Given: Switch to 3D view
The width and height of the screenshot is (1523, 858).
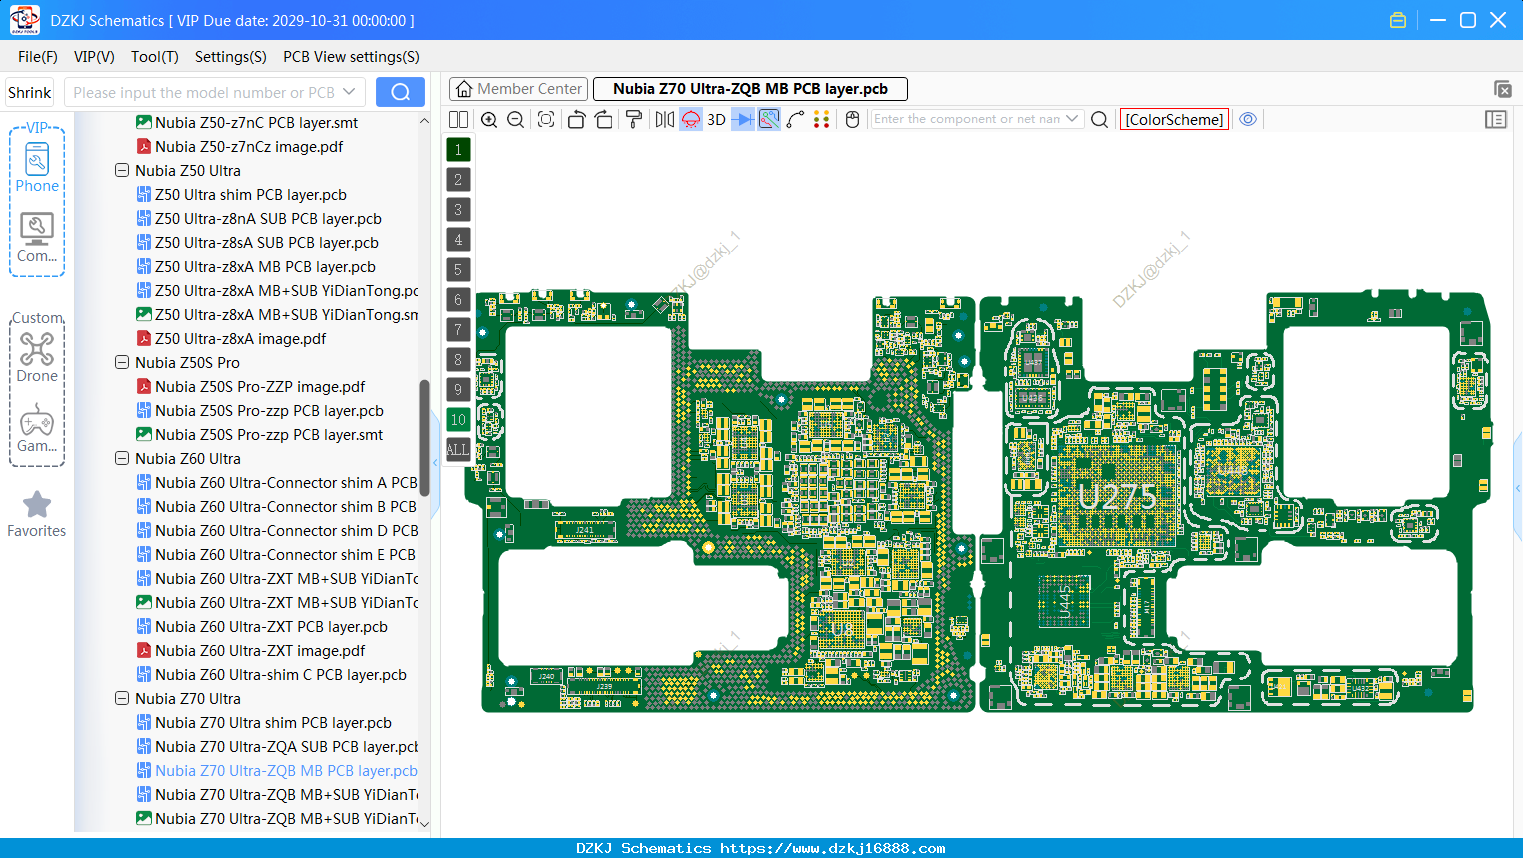Looking at the screenshot, I should tap(716, 119).
